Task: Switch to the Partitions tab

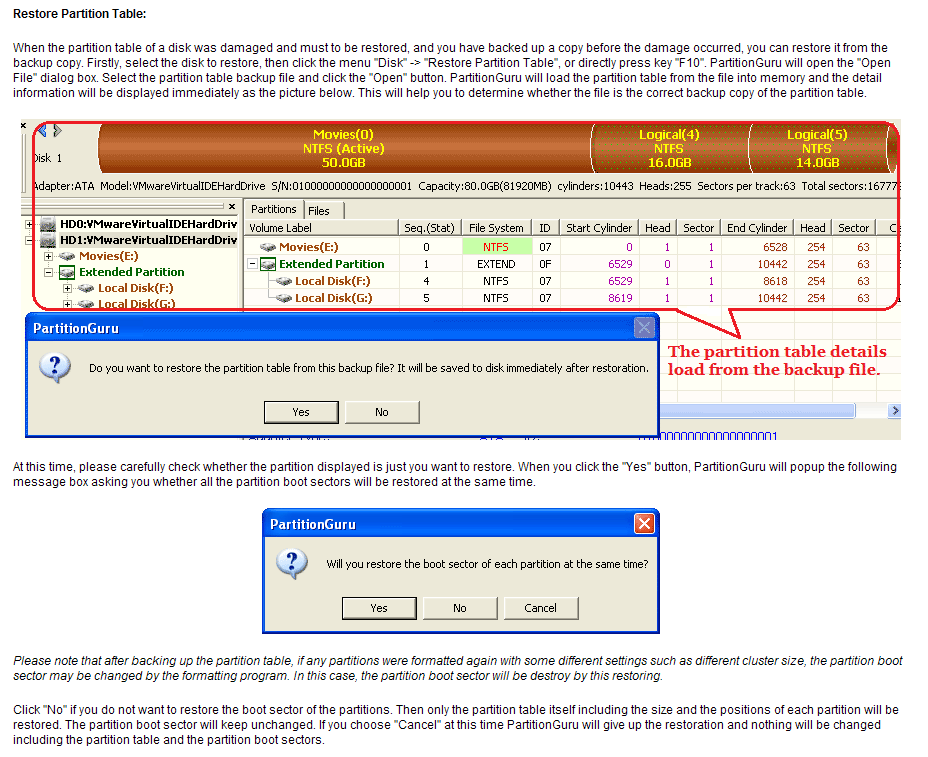Action: click(x=273, y=209)
